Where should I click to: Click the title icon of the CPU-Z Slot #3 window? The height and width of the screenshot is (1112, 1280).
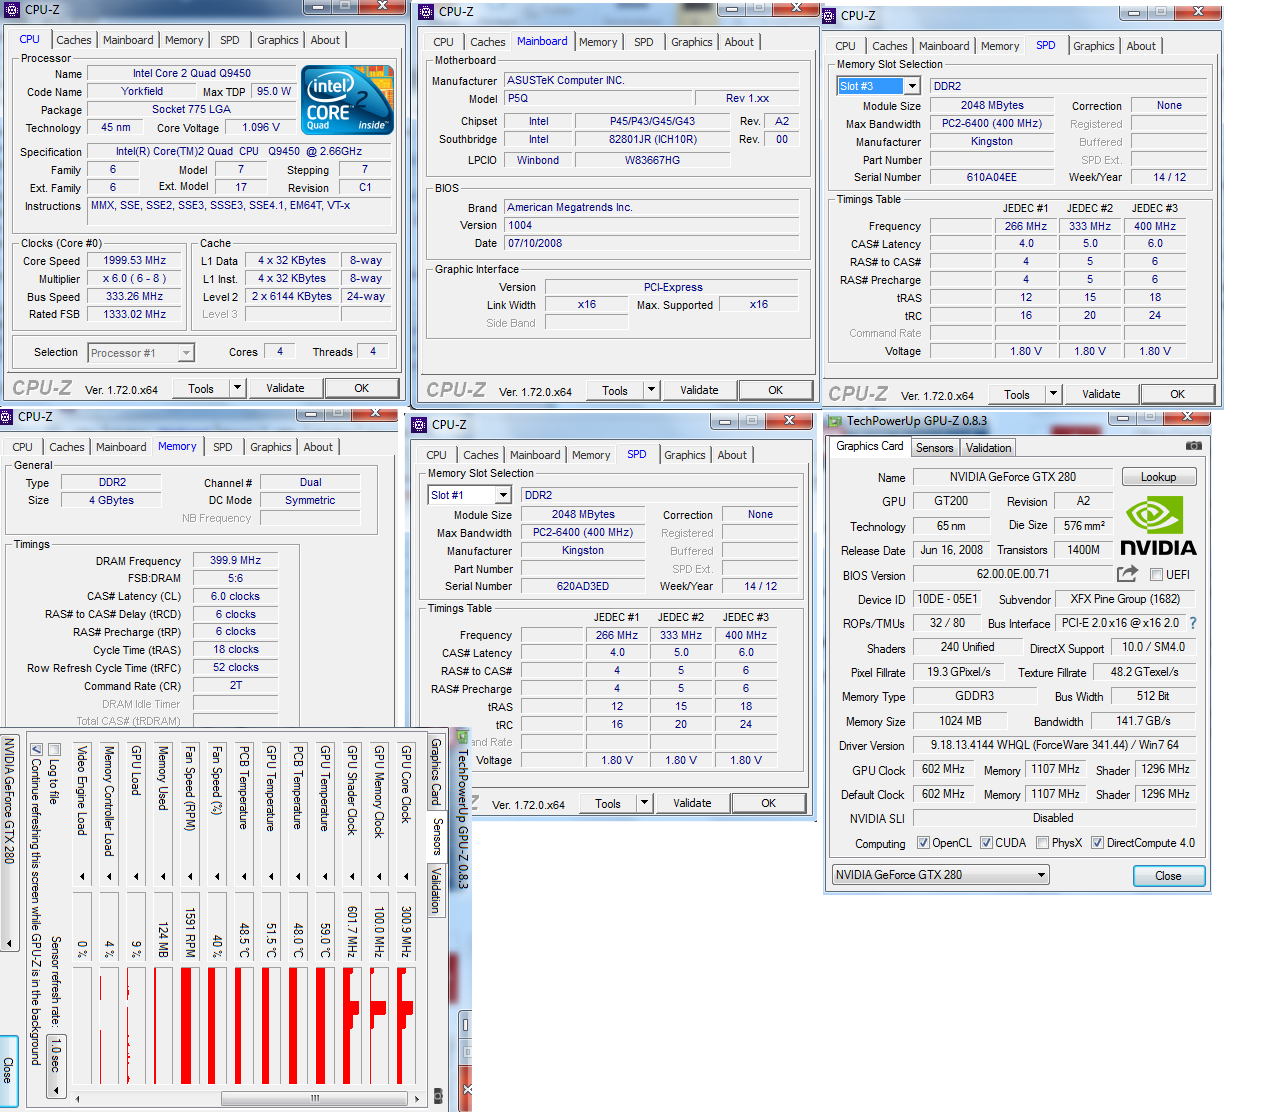828,16
